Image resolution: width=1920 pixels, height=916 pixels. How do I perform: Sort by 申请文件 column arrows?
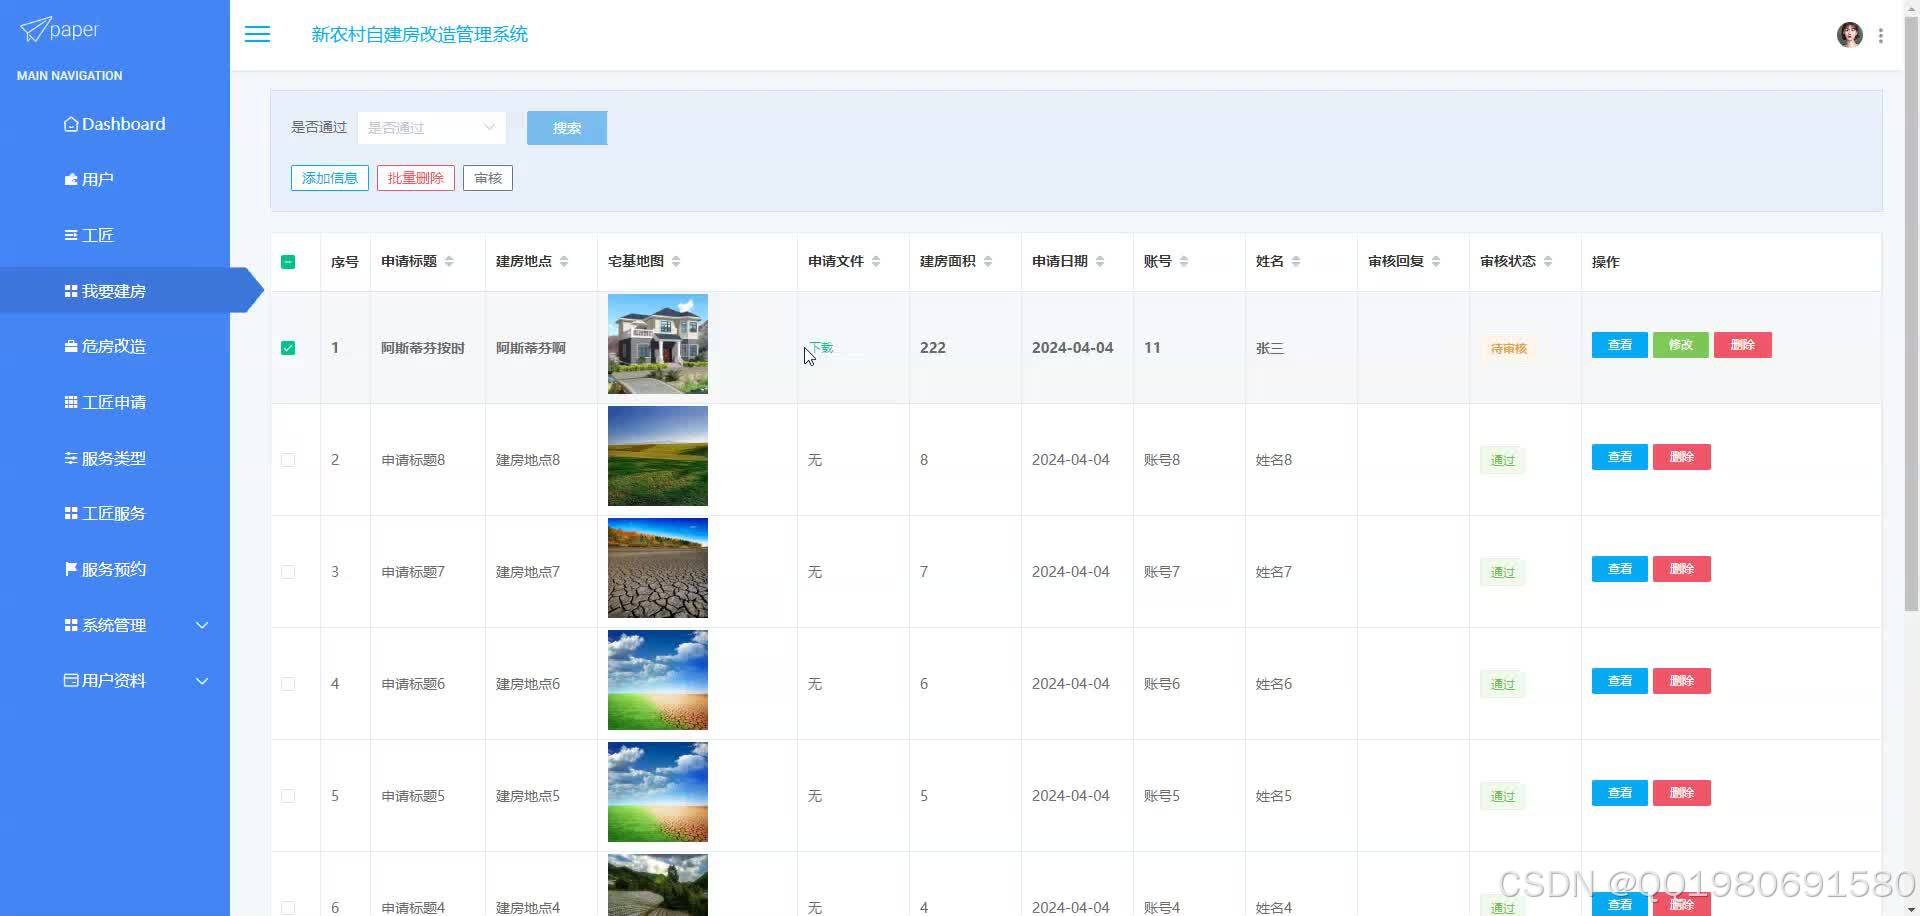point(876,261)
